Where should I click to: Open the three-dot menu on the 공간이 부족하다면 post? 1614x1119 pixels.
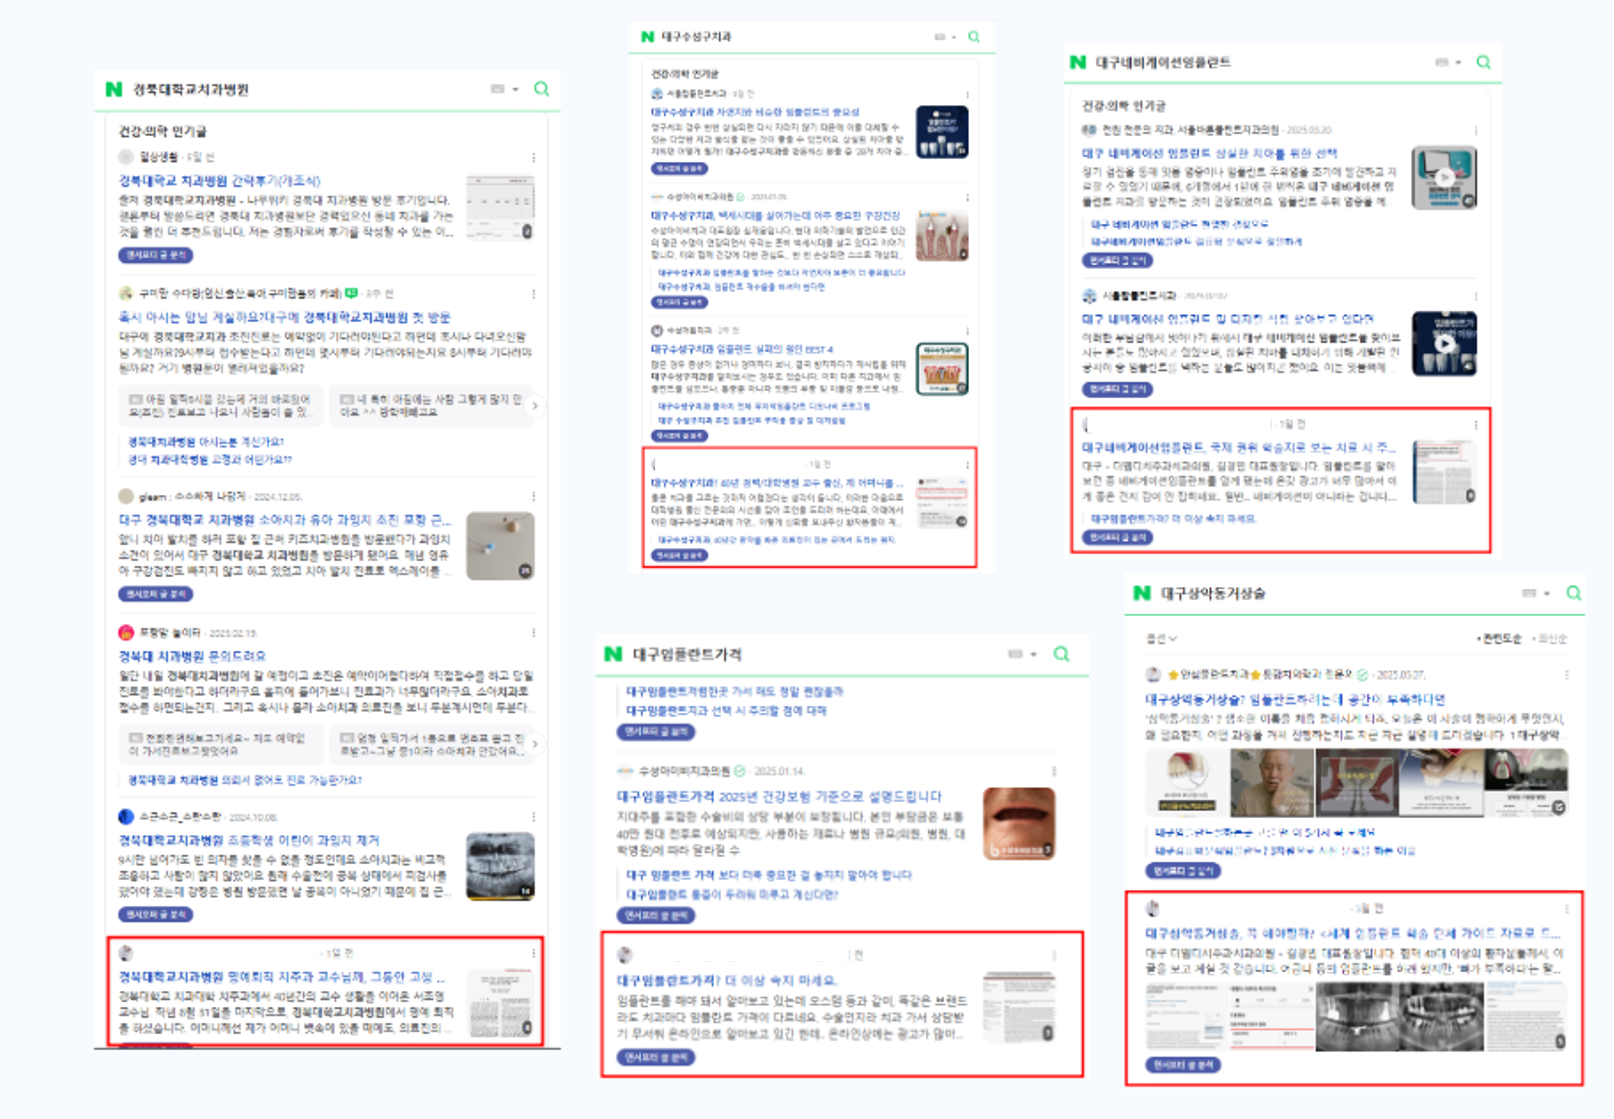tap(1566, 675)
